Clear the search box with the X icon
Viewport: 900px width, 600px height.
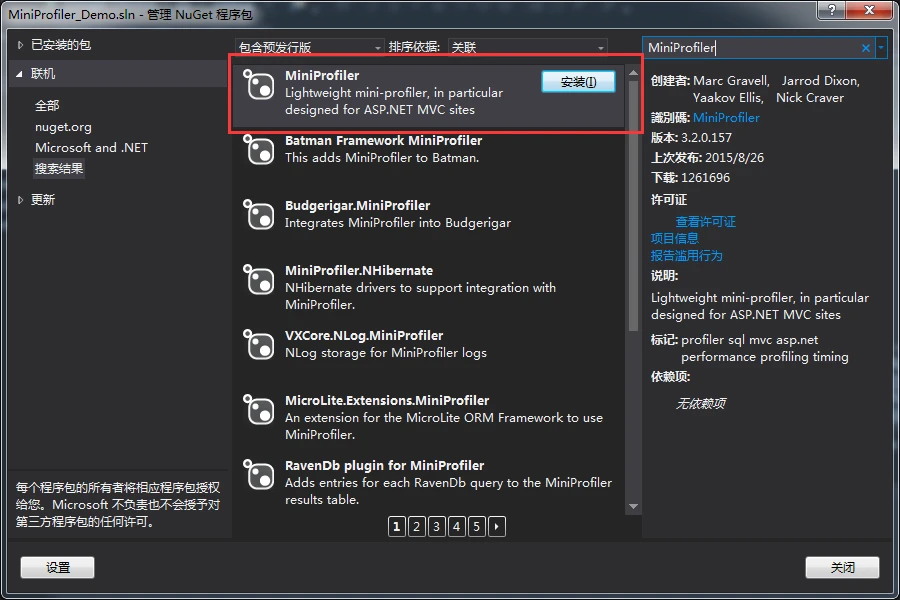coord(866,48)
